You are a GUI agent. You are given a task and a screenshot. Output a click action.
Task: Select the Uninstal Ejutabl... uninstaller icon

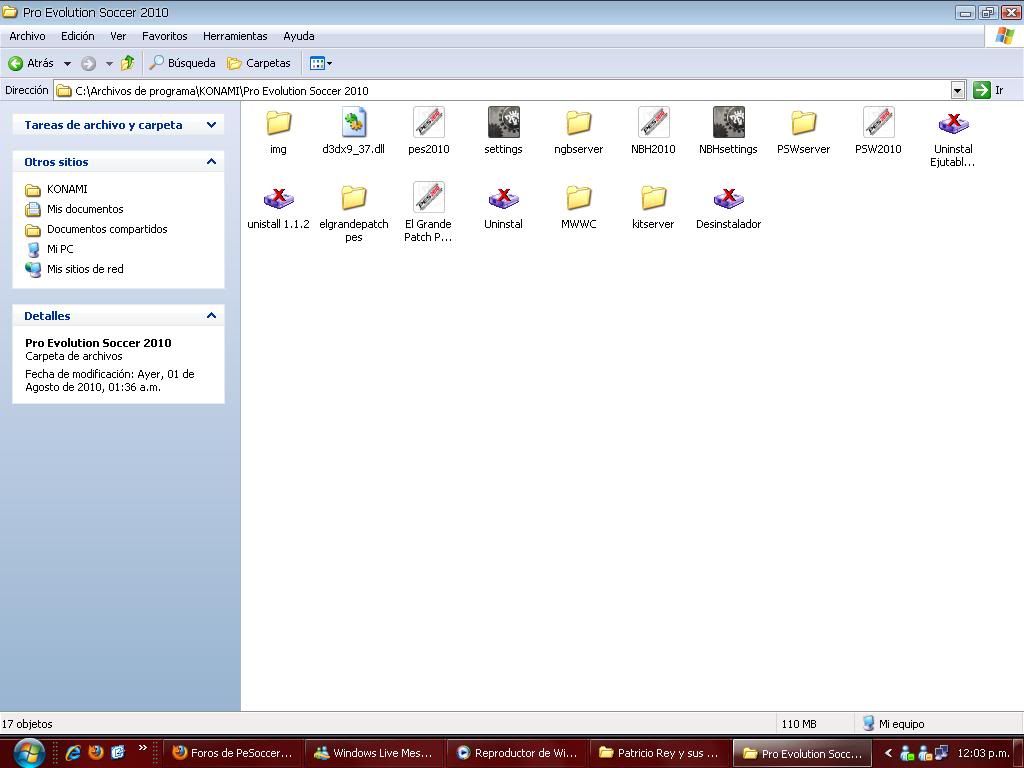click(953, 123)
